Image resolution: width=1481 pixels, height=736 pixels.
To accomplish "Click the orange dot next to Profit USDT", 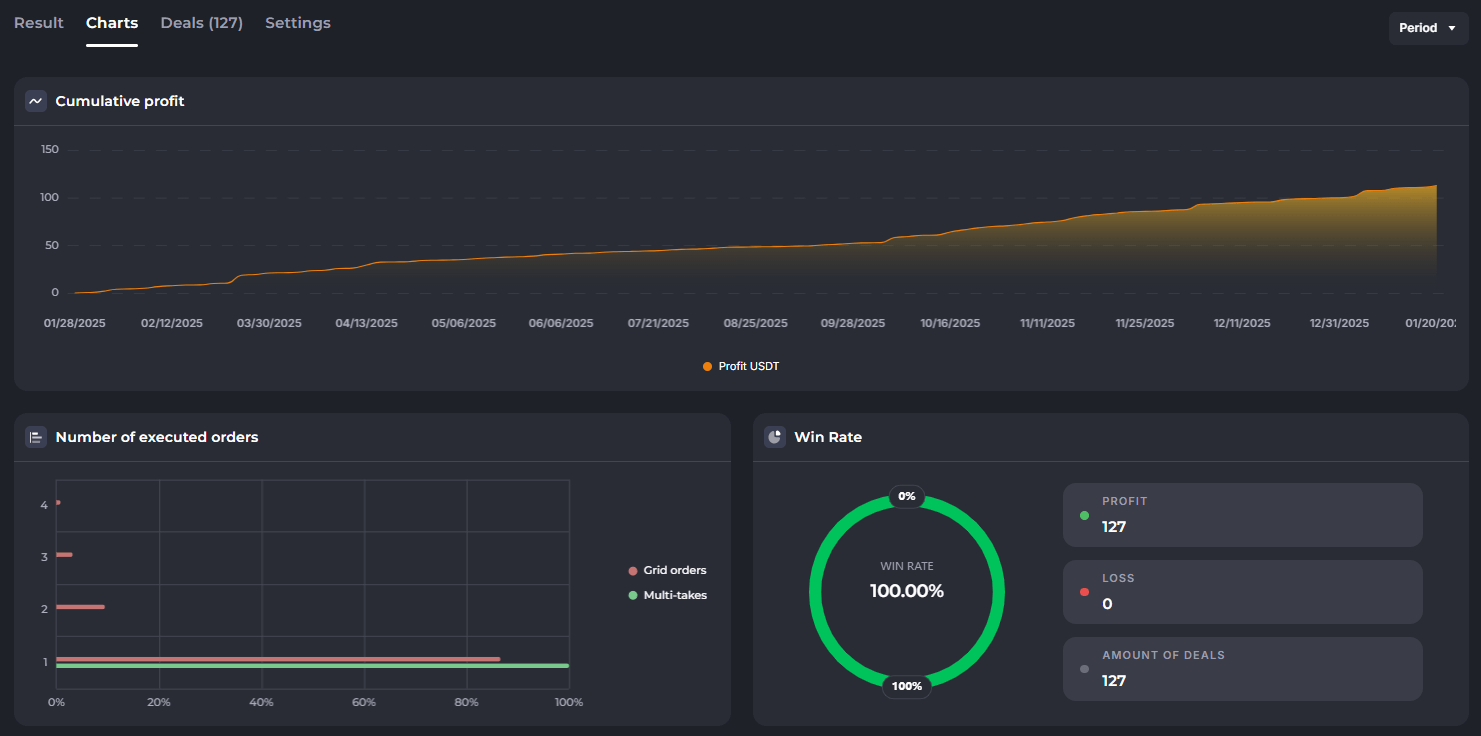I will click(x=706, y=366).
